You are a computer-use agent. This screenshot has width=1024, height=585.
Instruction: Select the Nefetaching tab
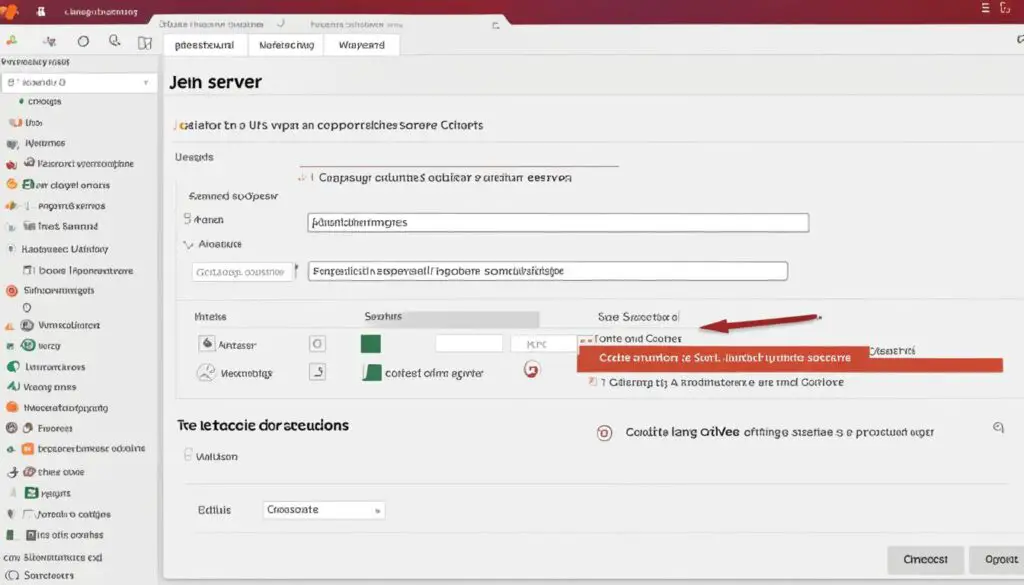286,44
